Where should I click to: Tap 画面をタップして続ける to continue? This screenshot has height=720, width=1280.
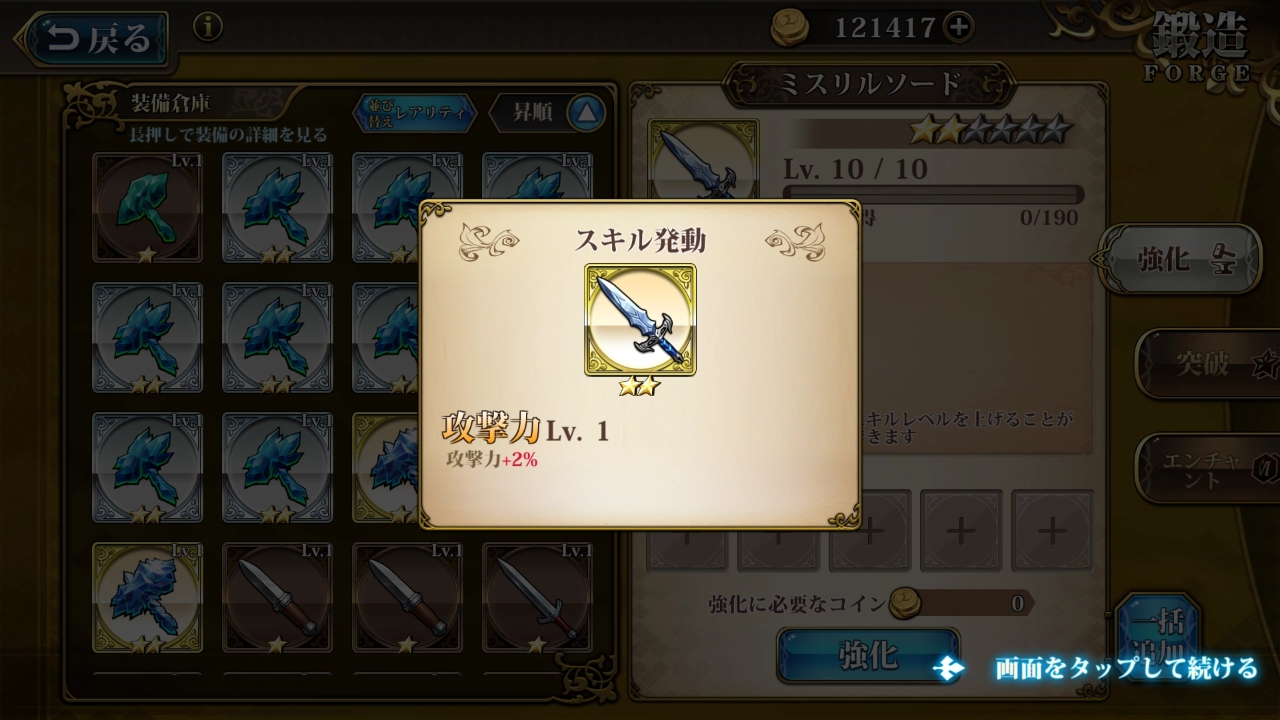coord(1126,667)
